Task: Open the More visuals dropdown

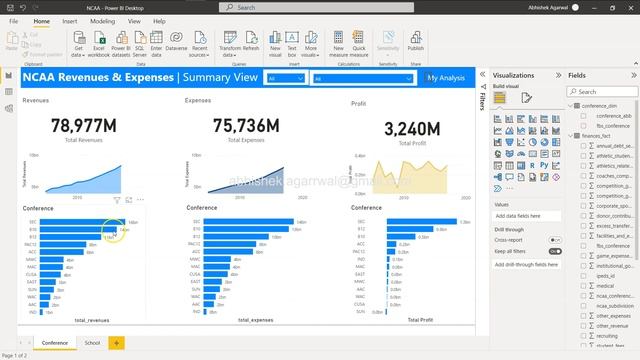Action: click(x=311, y=44)
